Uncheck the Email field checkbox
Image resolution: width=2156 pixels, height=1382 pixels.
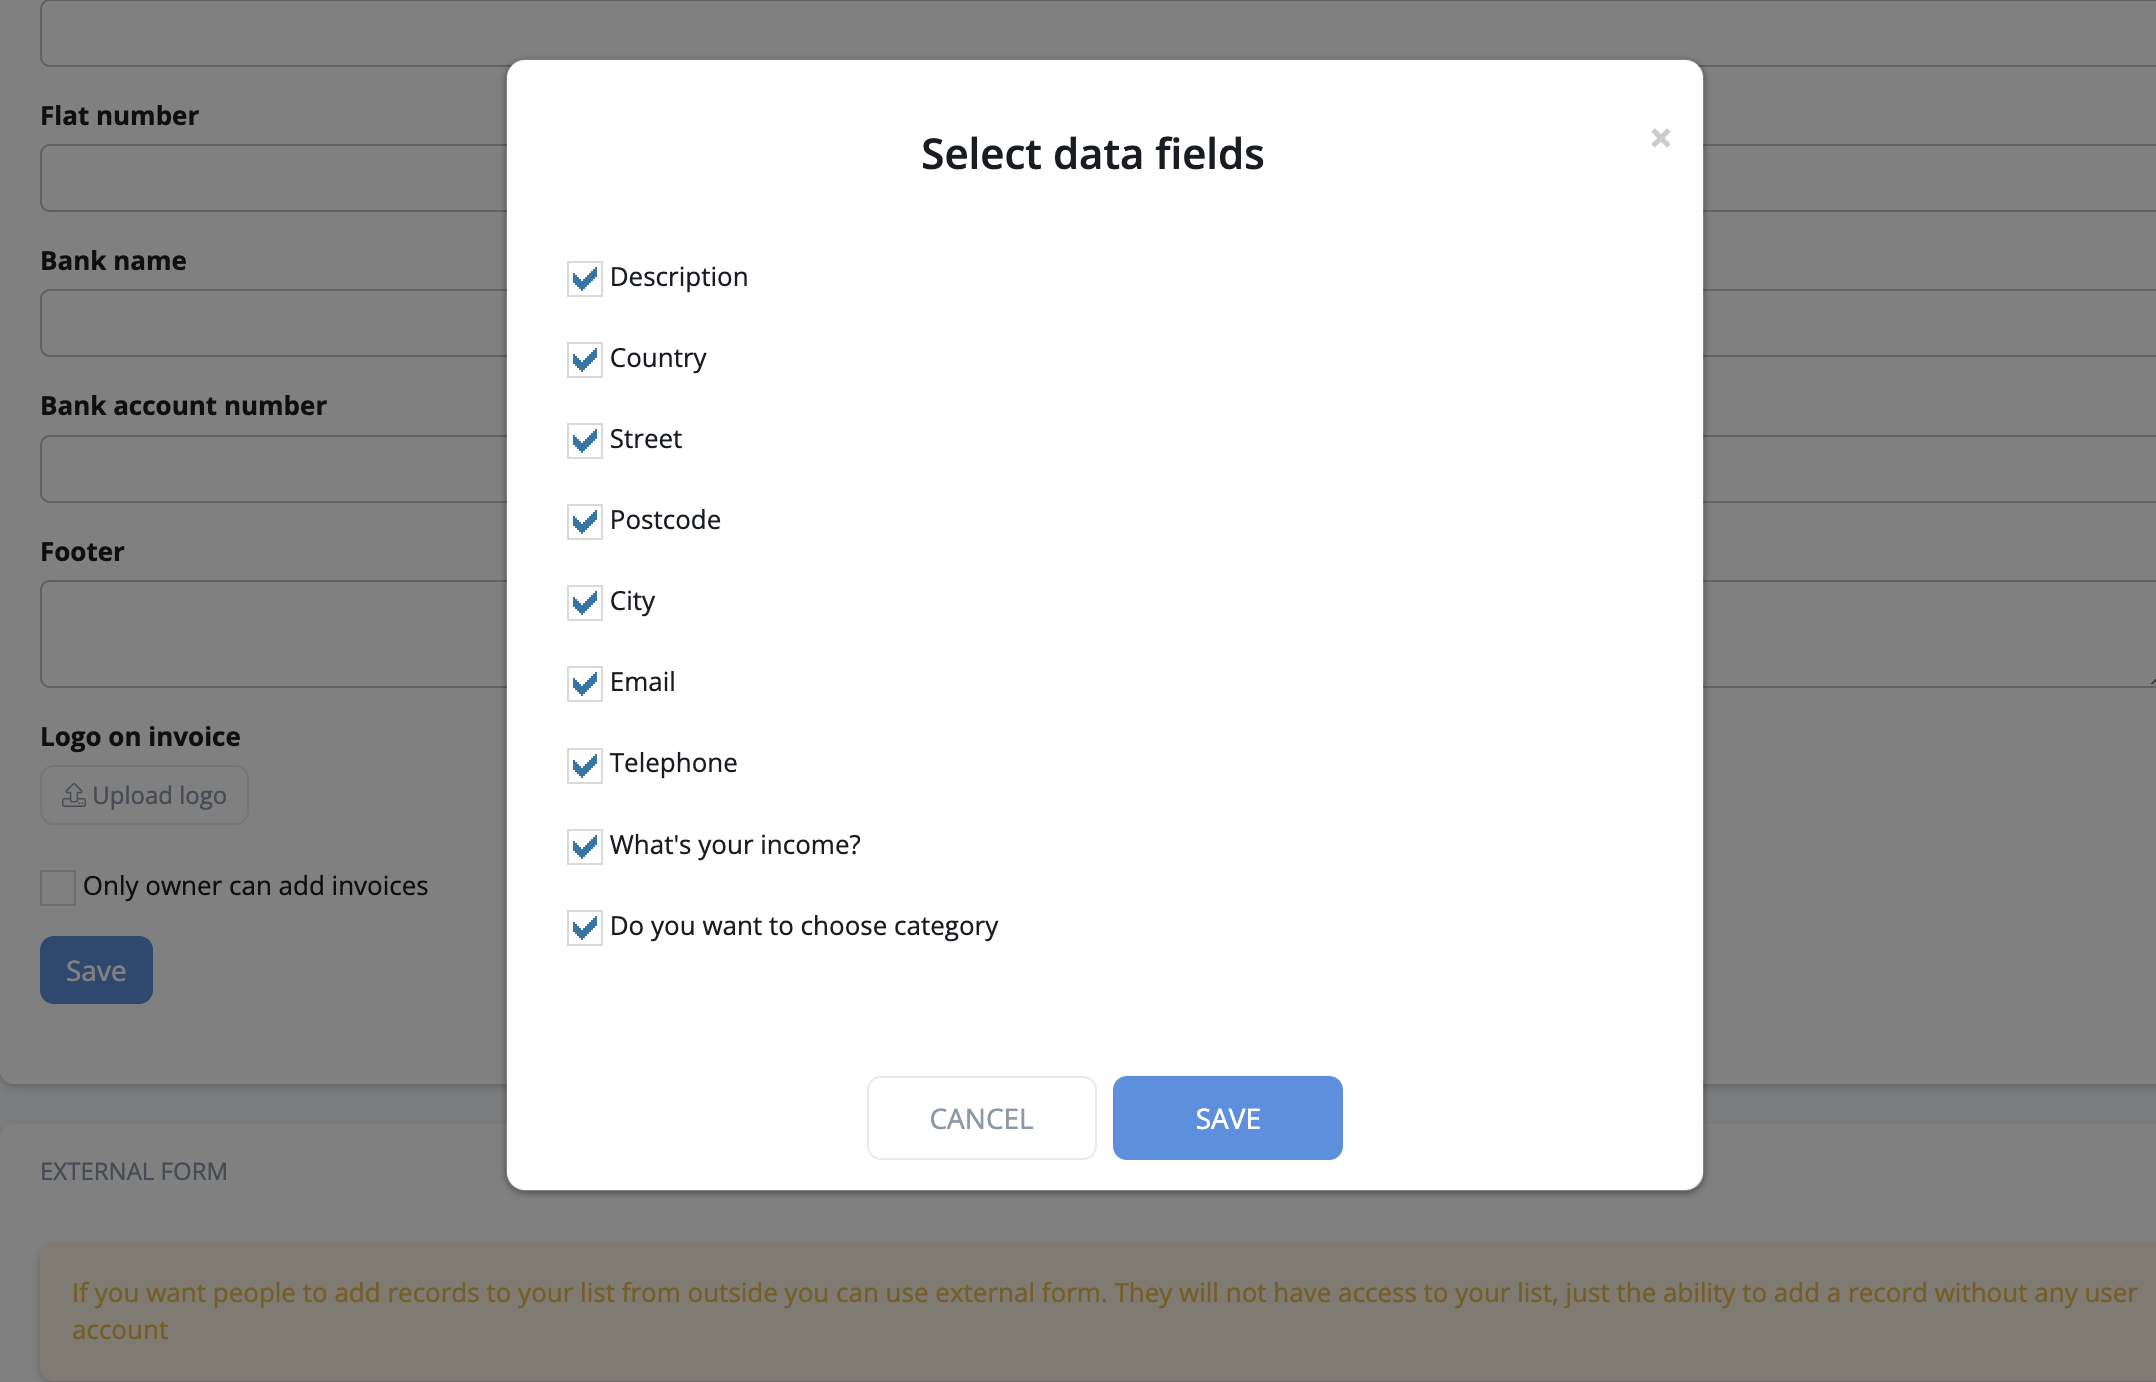[x=584, y=683]
